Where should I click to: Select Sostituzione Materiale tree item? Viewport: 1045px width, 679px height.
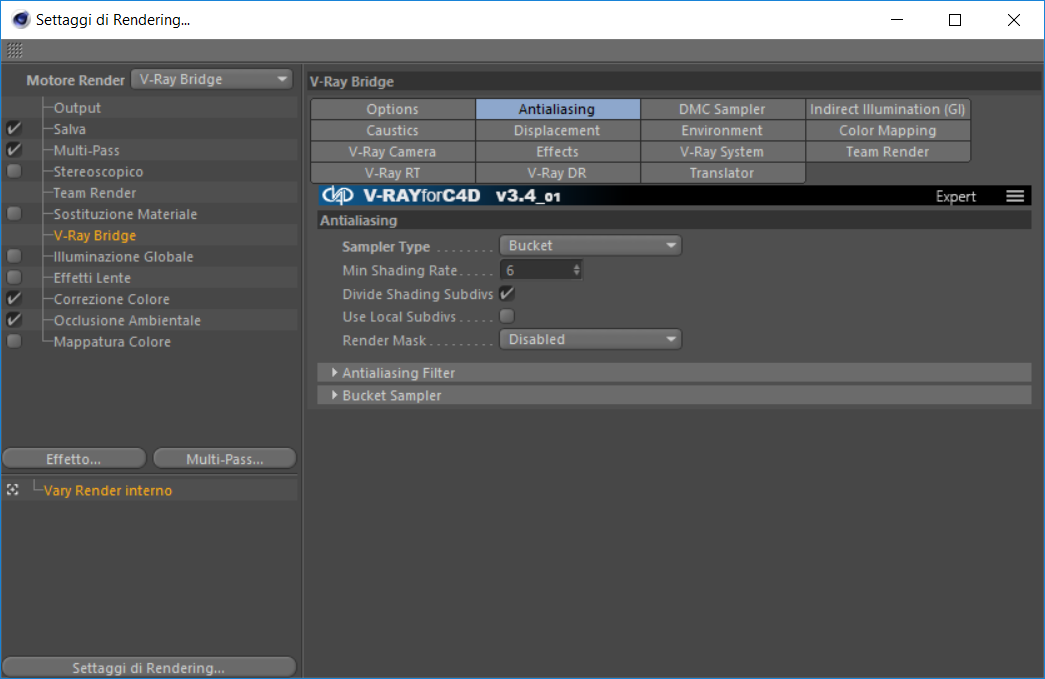tap(125, 214)
